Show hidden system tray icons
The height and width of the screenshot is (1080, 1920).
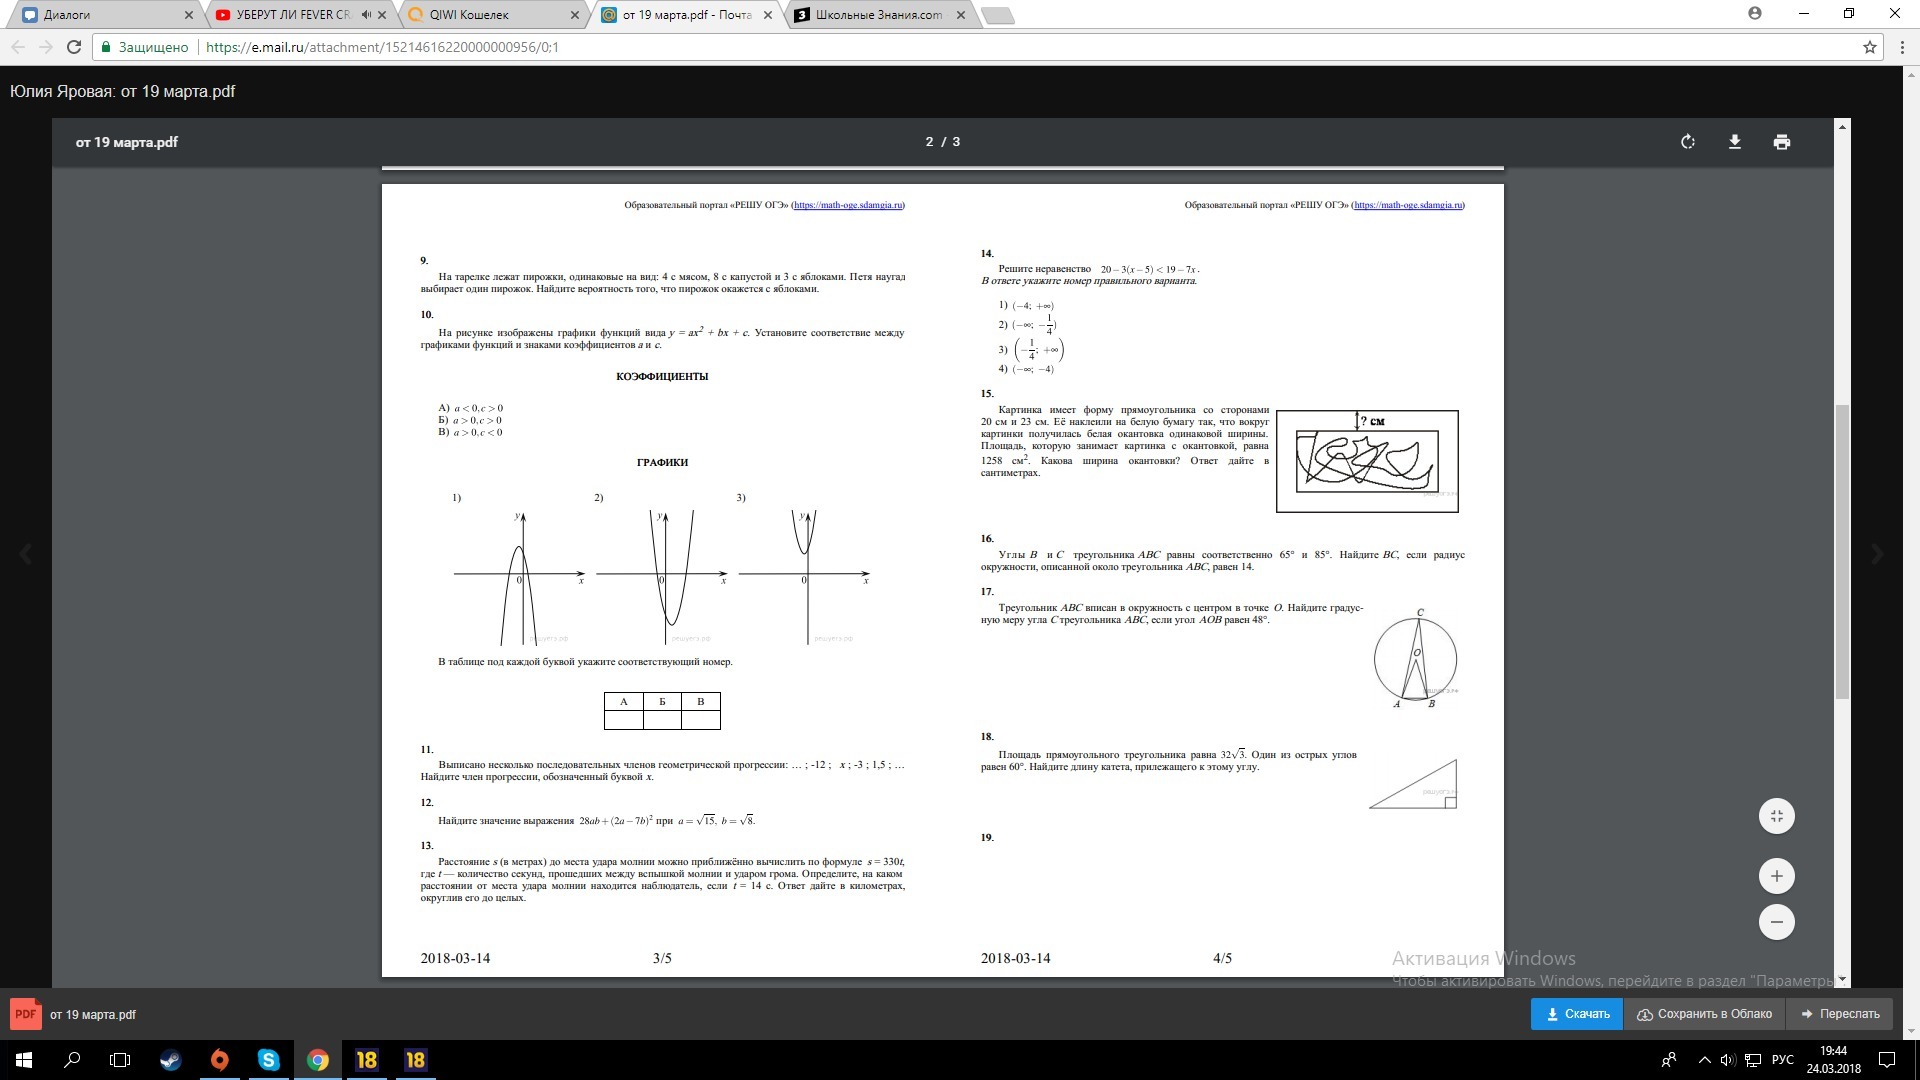coord(1704,1060)
